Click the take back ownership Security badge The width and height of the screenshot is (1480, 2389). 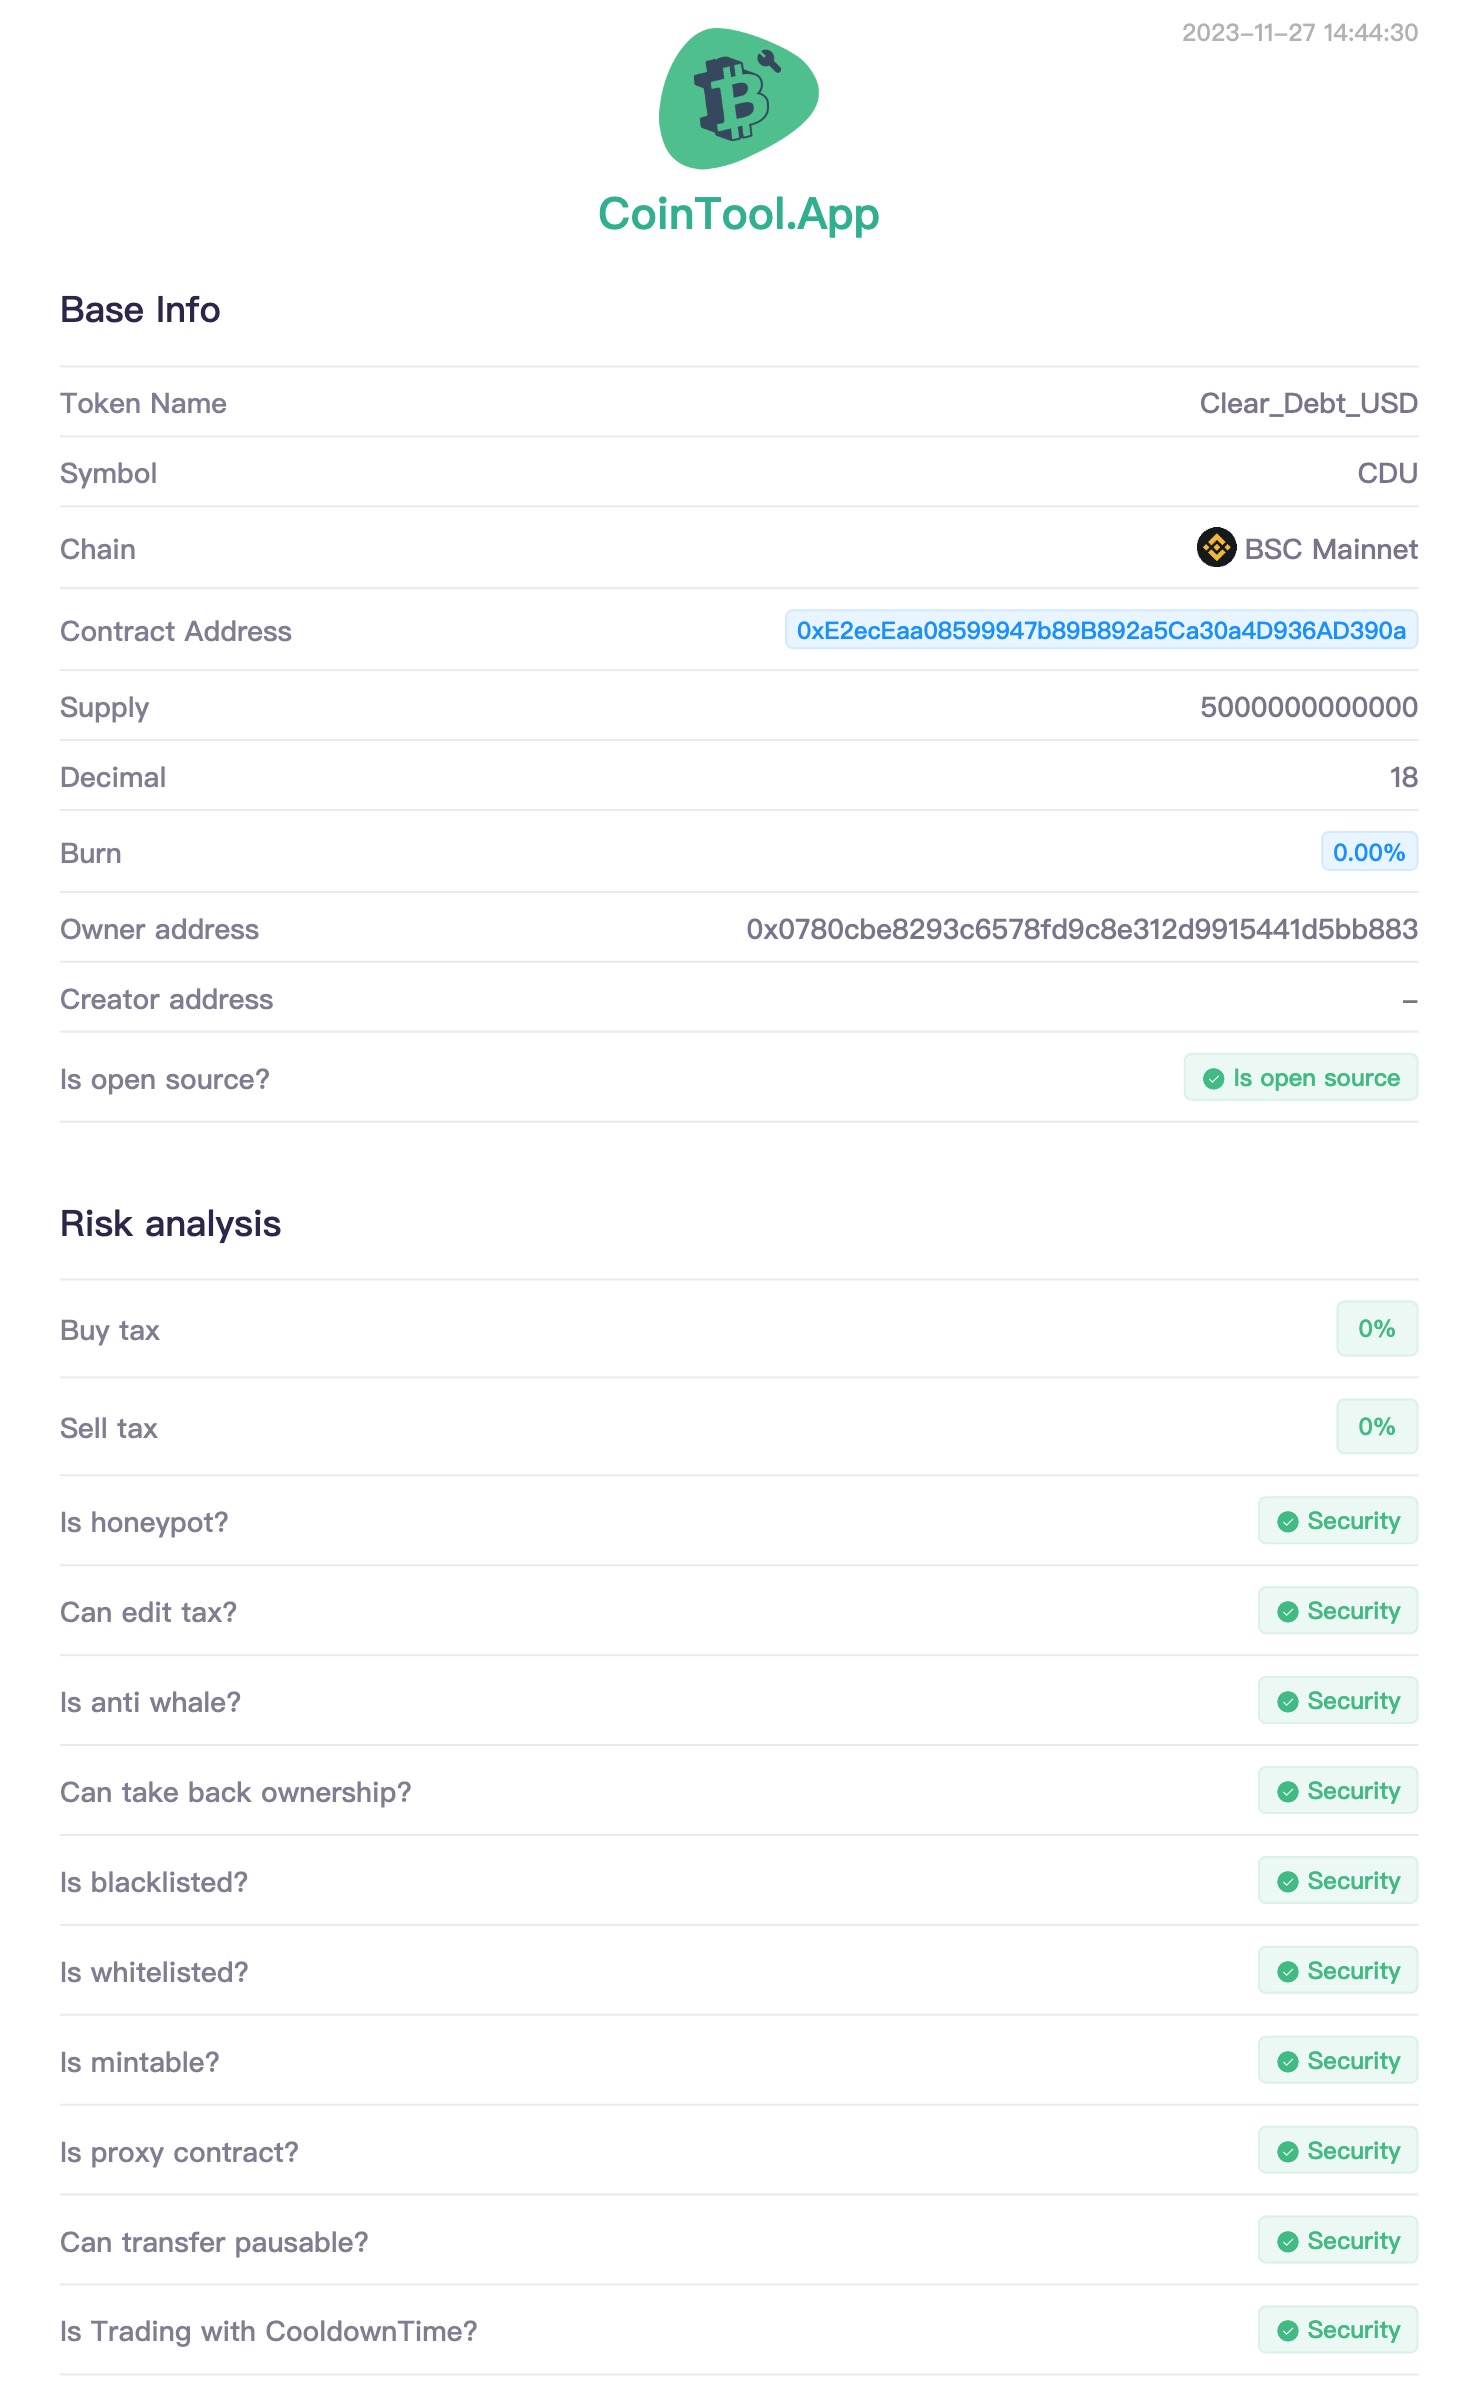[1338, 1791]
